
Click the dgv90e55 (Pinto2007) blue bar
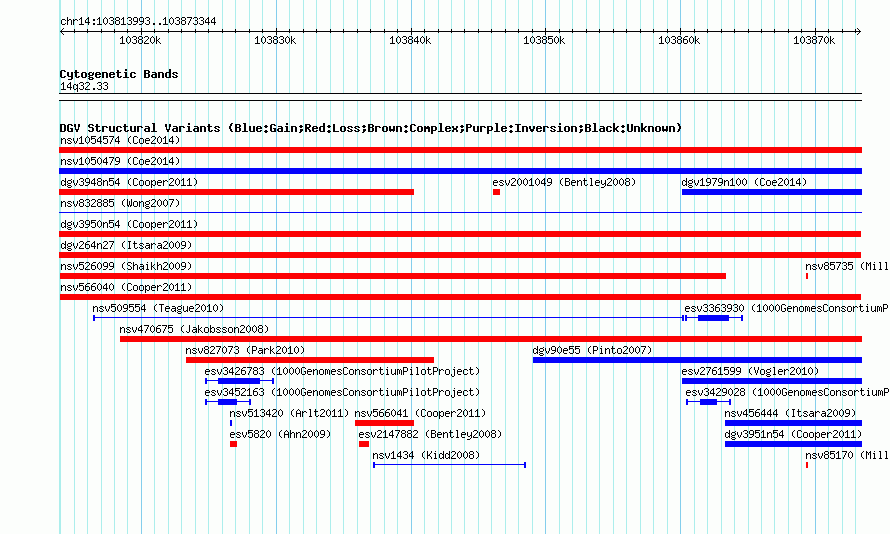pyautogui.click(x=698, y=360)
